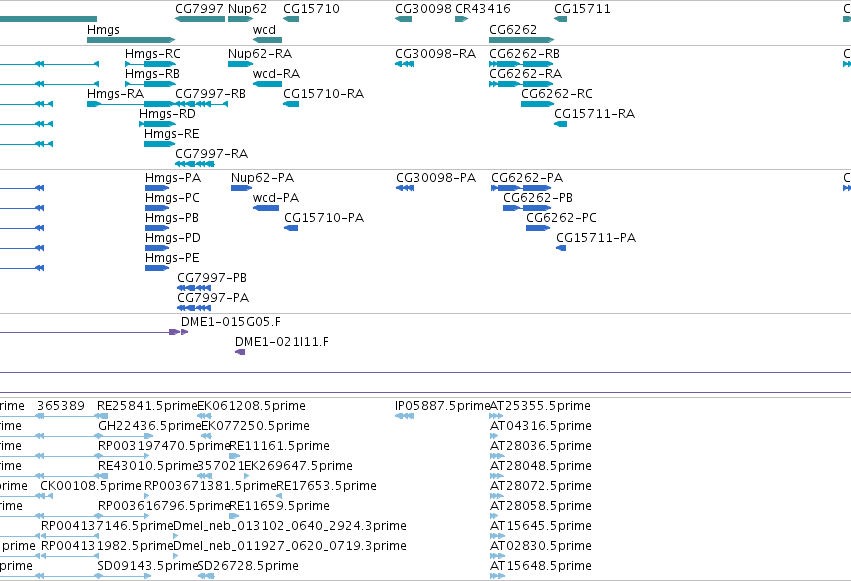Select protein CG15711-PA
This screenshot has height=581, width=851.
click(561, 248)
